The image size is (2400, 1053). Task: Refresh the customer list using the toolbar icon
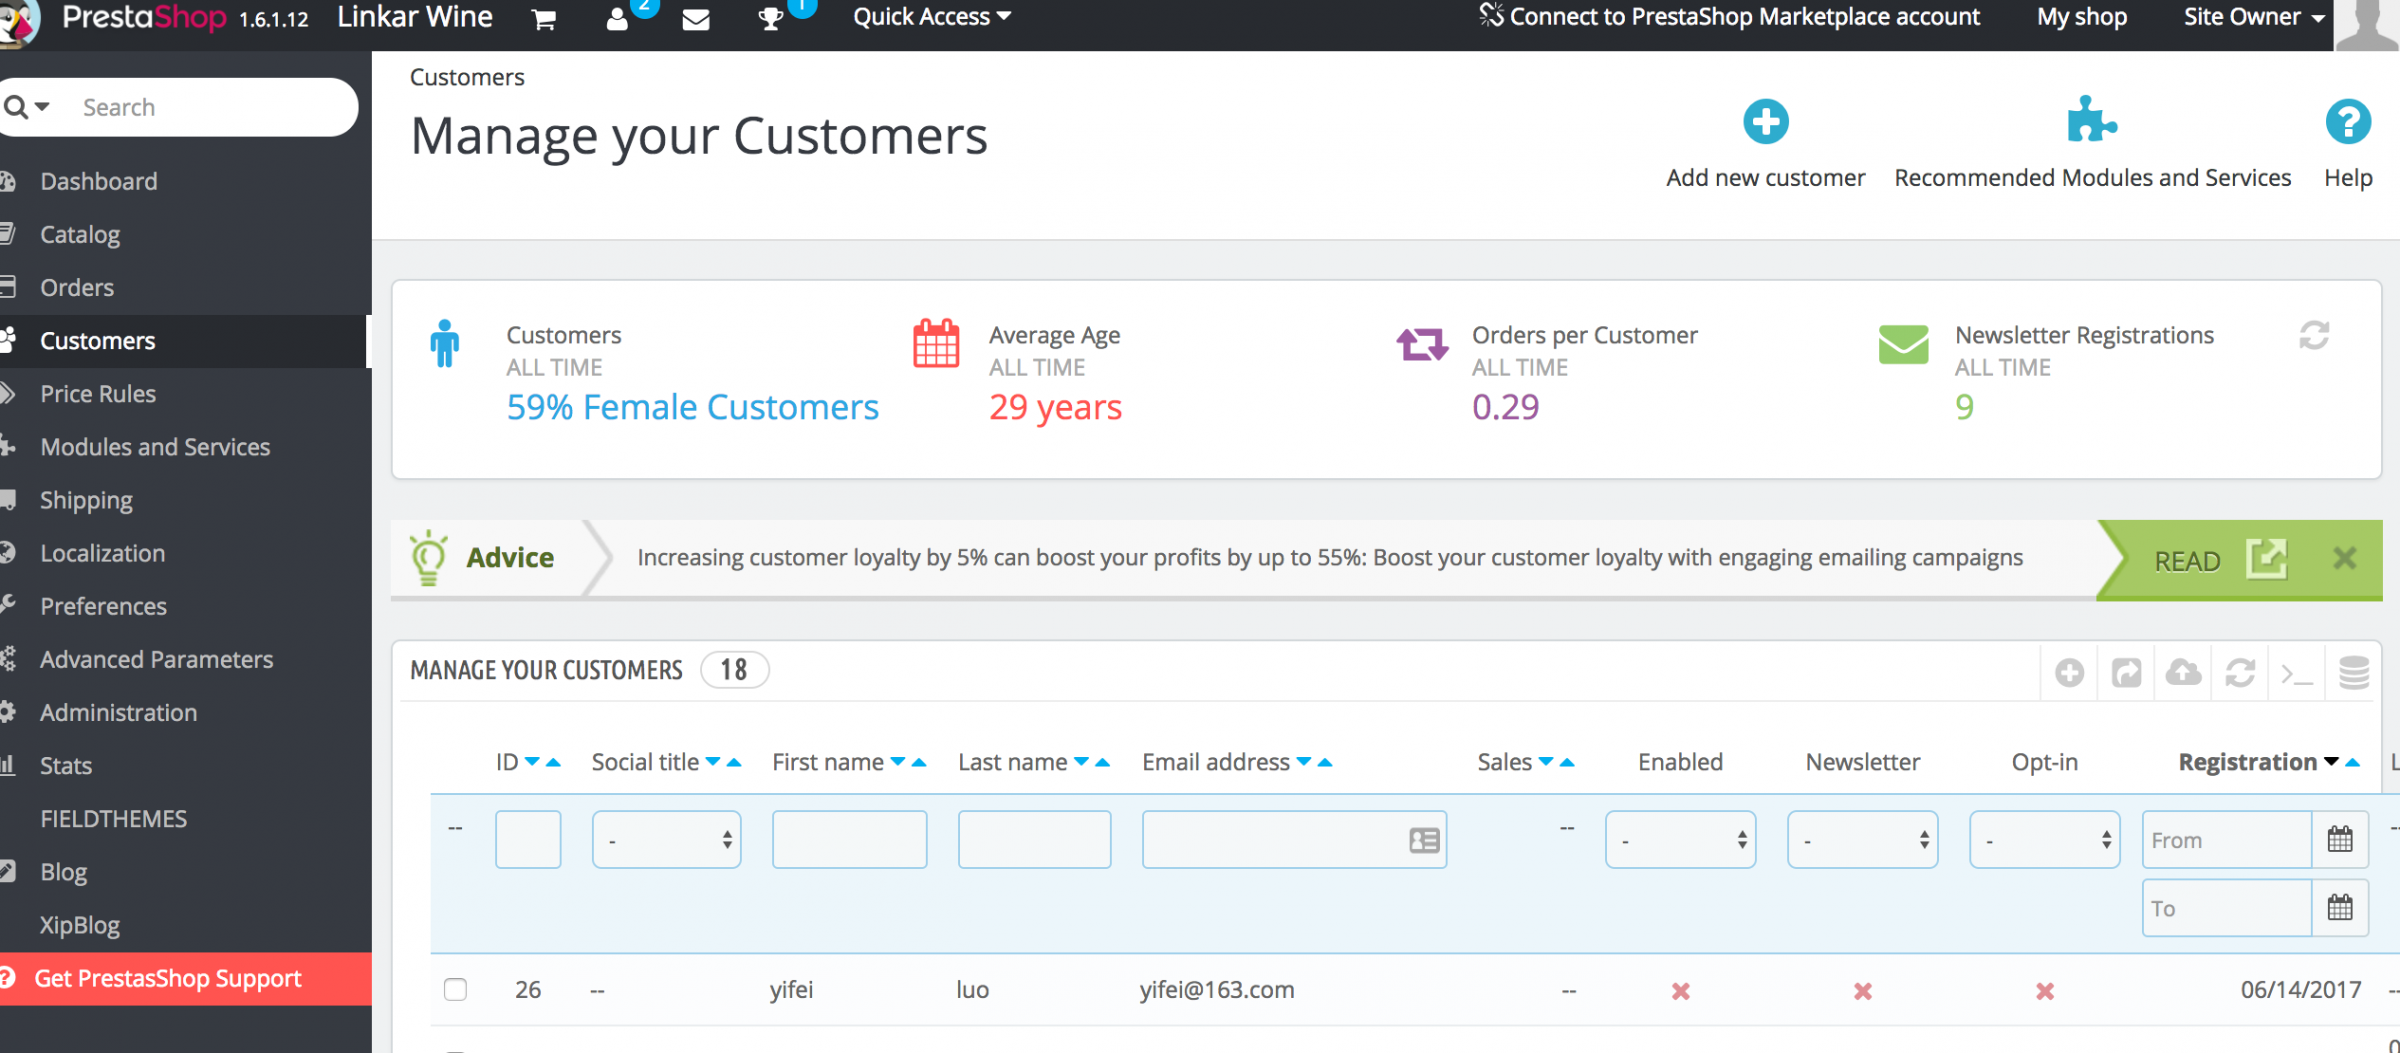[x=2240, y=672]
